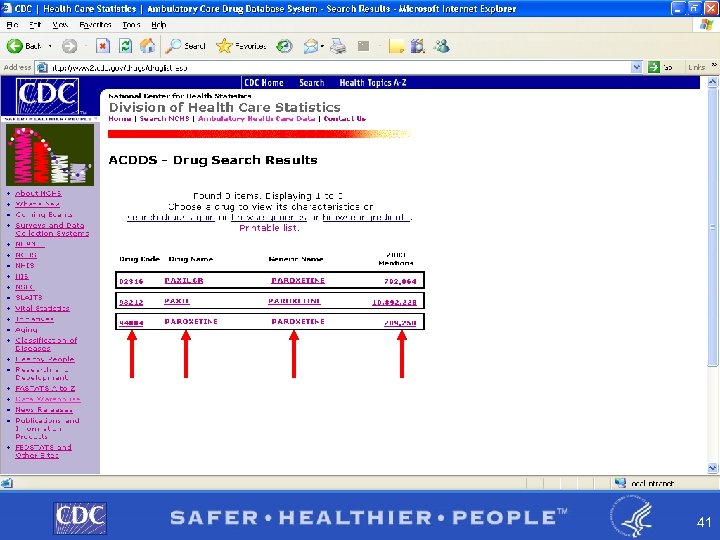Click the page icon in address bar
The height and width of the screenshot is (540, 720).
pyautogui.click(x=42, y=68)
